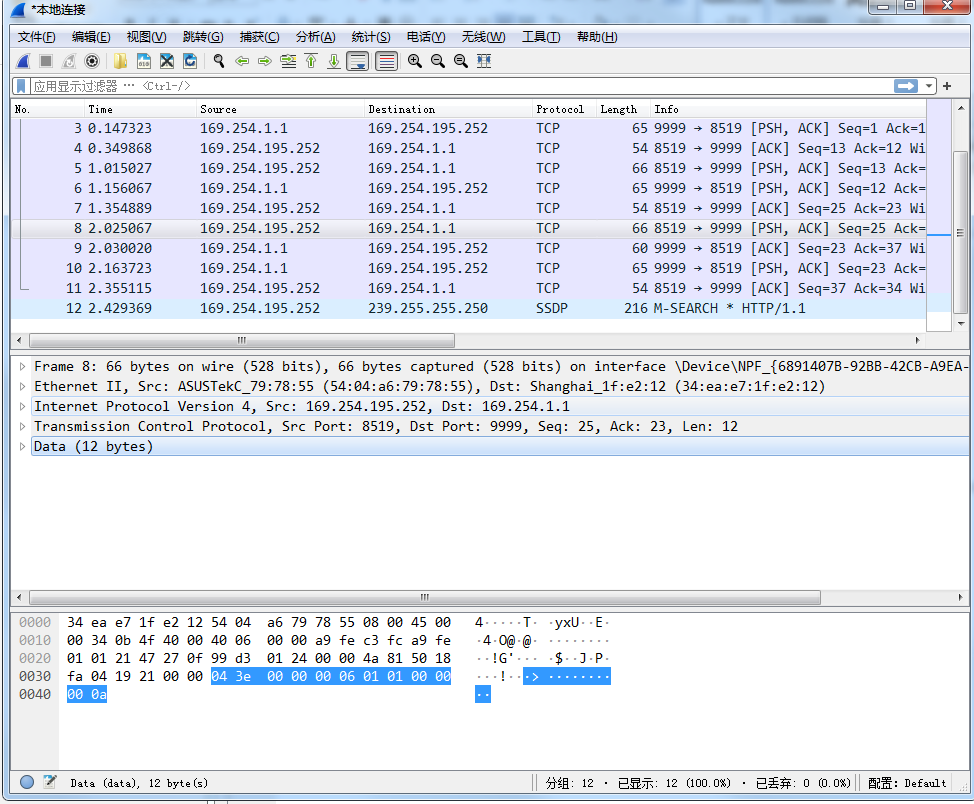
Task: Open a saved capture file
Action: (117, 61)
